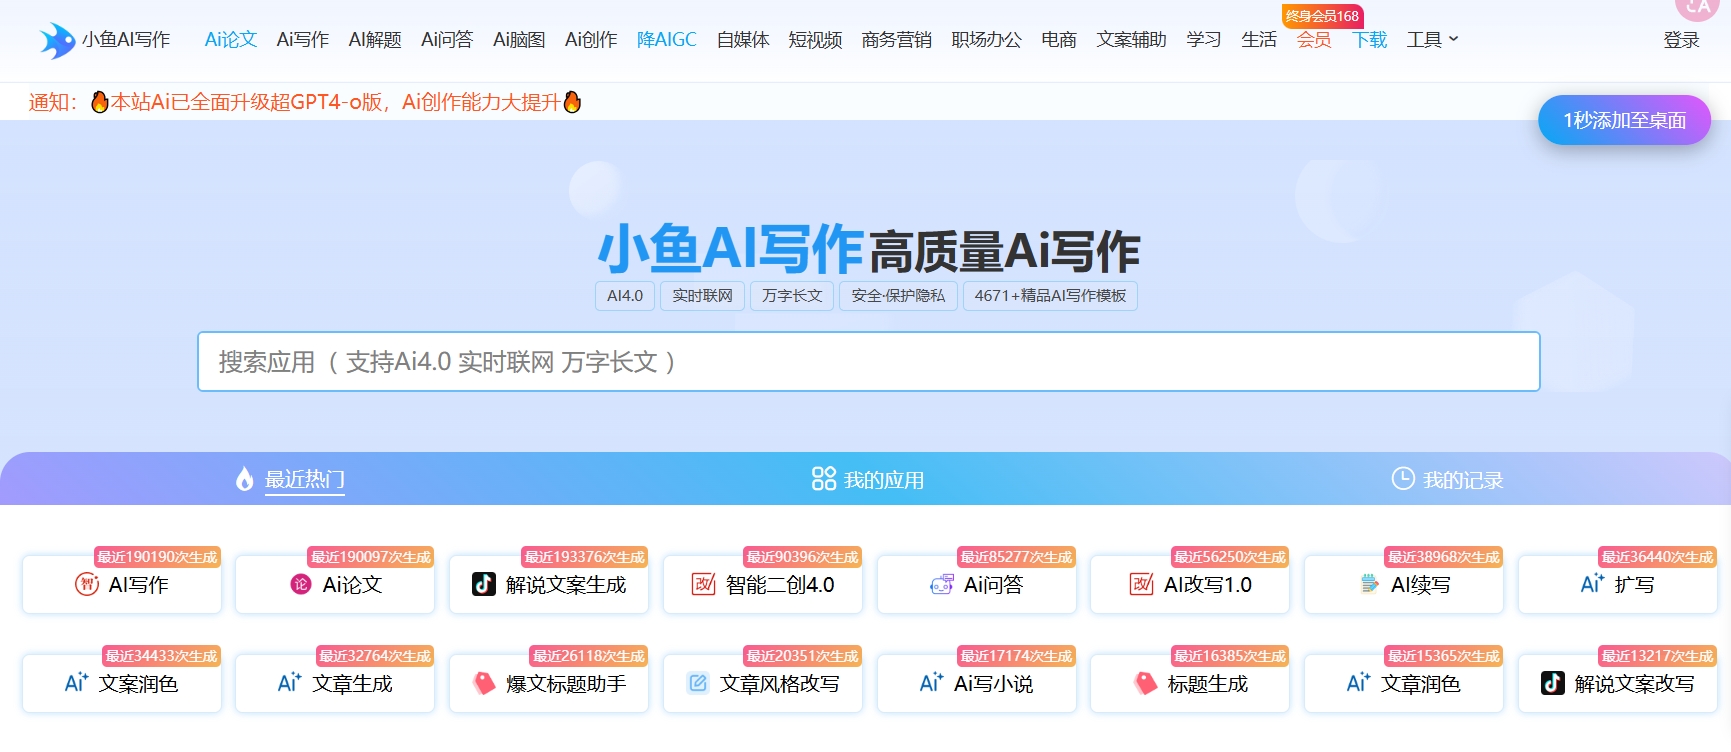
Task: Switch to the 最近热门 tab
Action: [x=291, y=479]
